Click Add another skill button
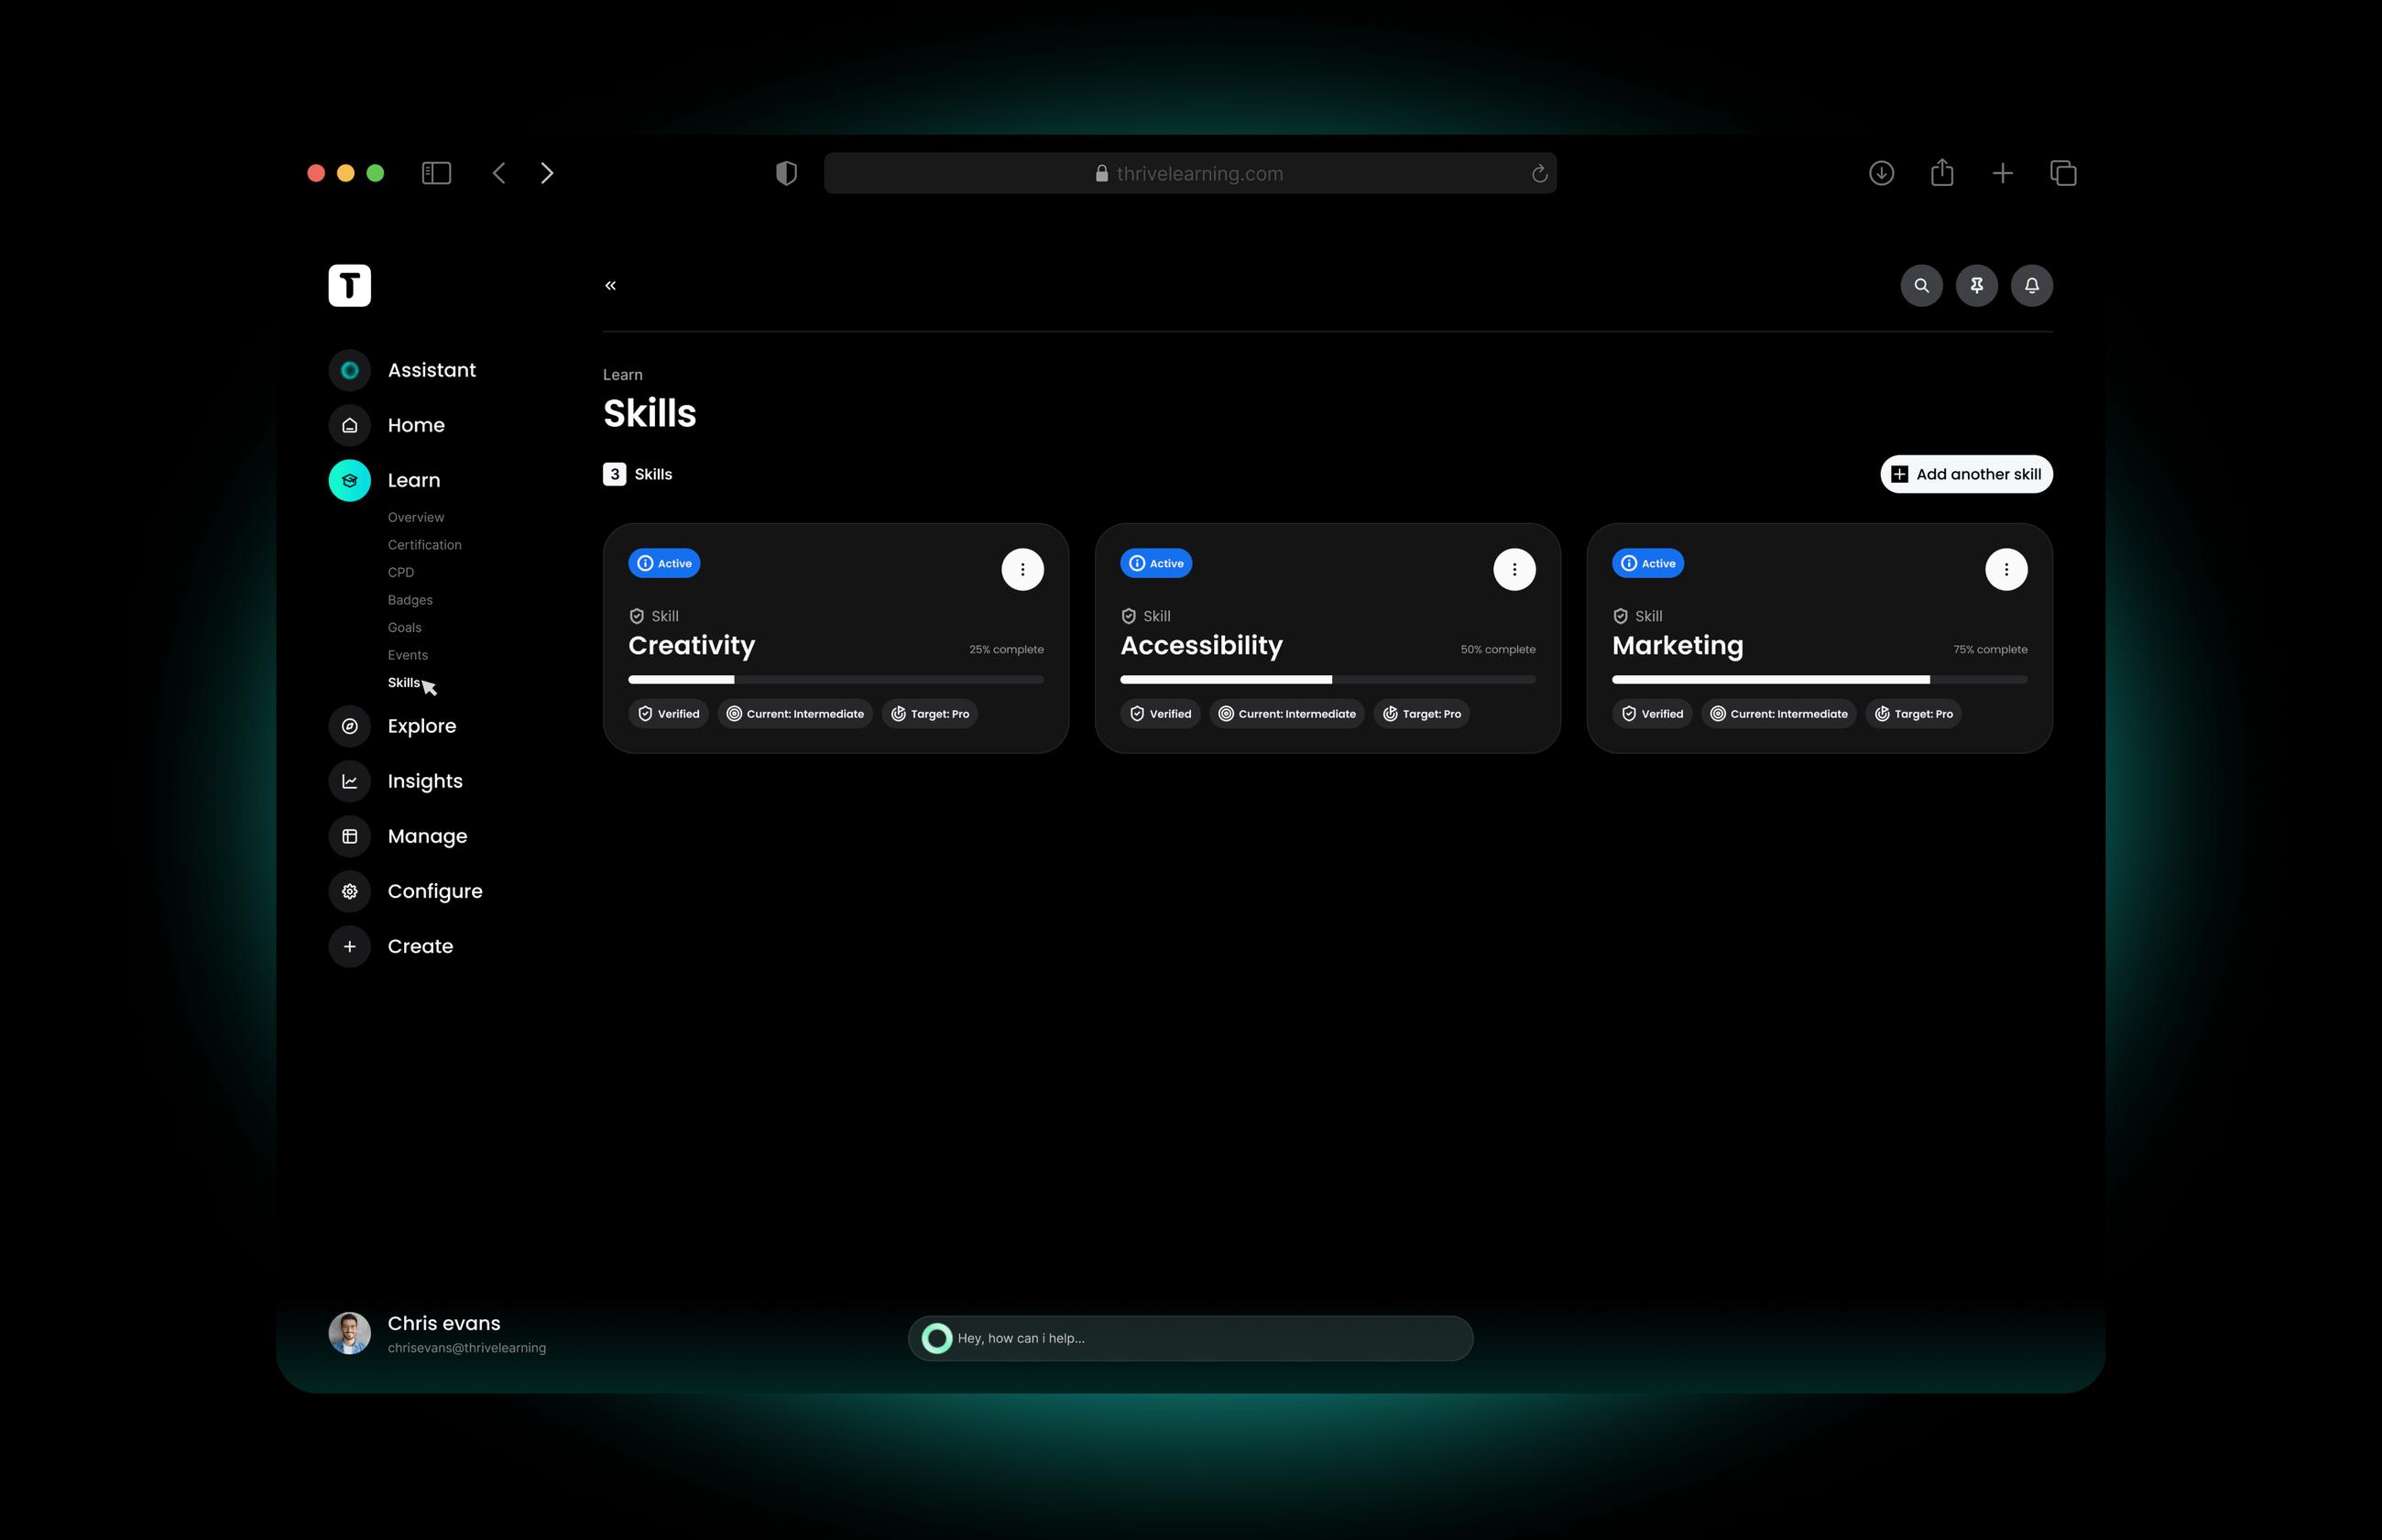The width and height of the screenshot is (2382, 1540). (x=1966, y=474)
